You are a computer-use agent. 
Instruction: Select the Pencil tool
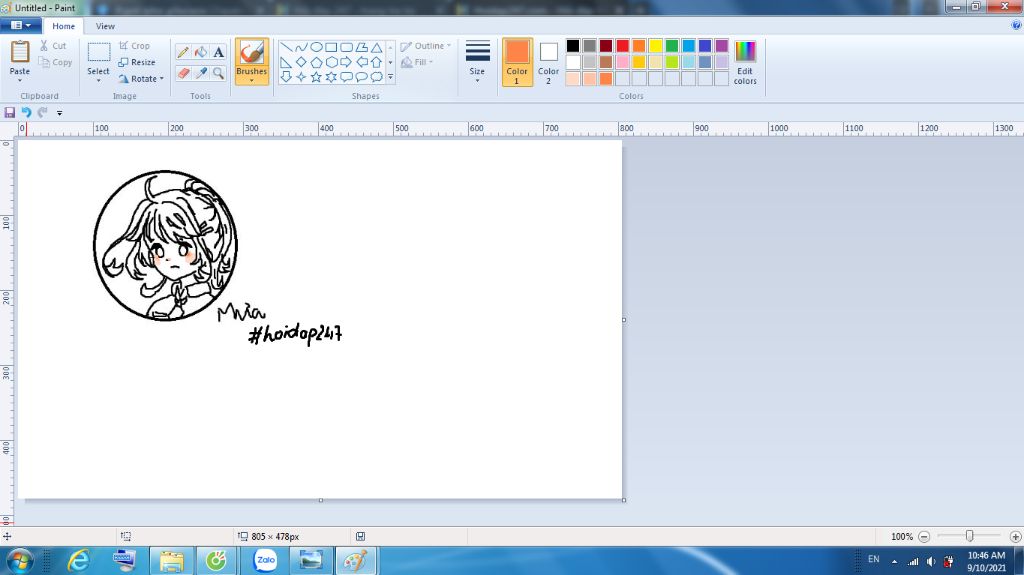click(184, 52)
